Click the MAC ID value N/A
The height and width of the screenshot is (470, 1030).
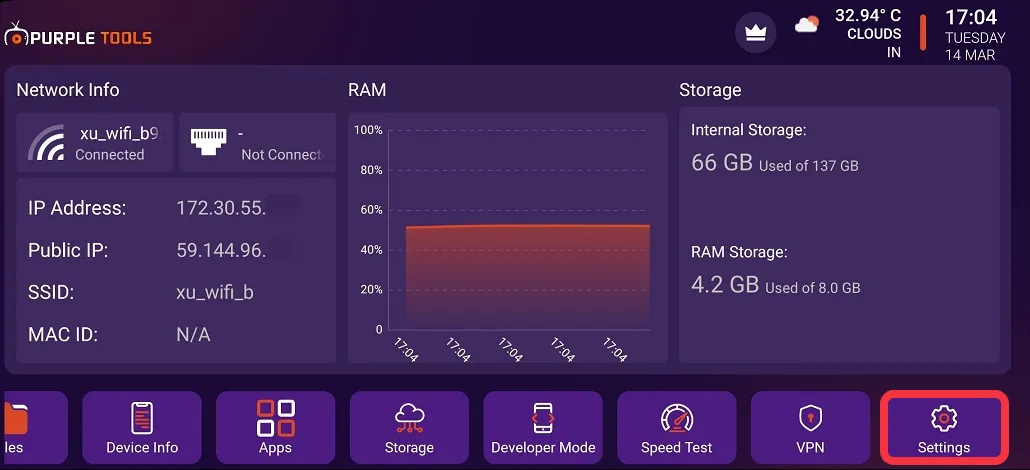(193, 335)
